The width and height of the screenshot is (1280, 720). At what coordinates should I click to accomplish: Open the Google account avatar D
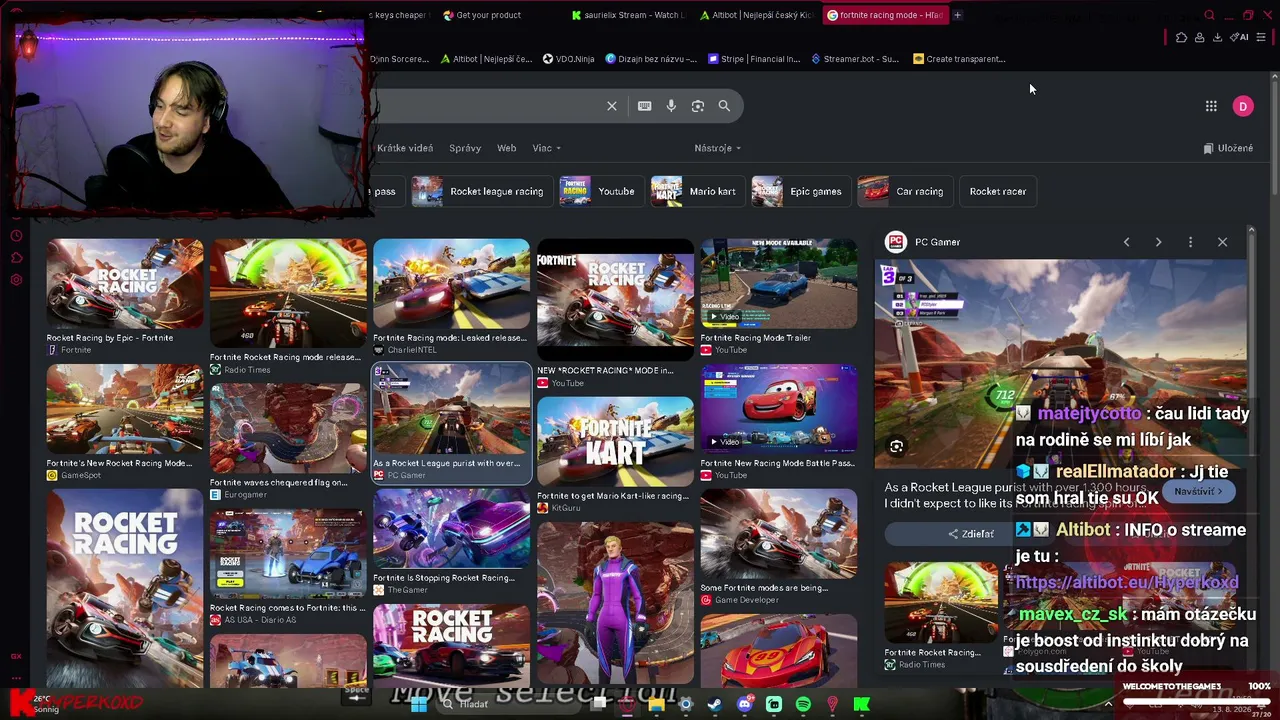tap(1243, 106)
